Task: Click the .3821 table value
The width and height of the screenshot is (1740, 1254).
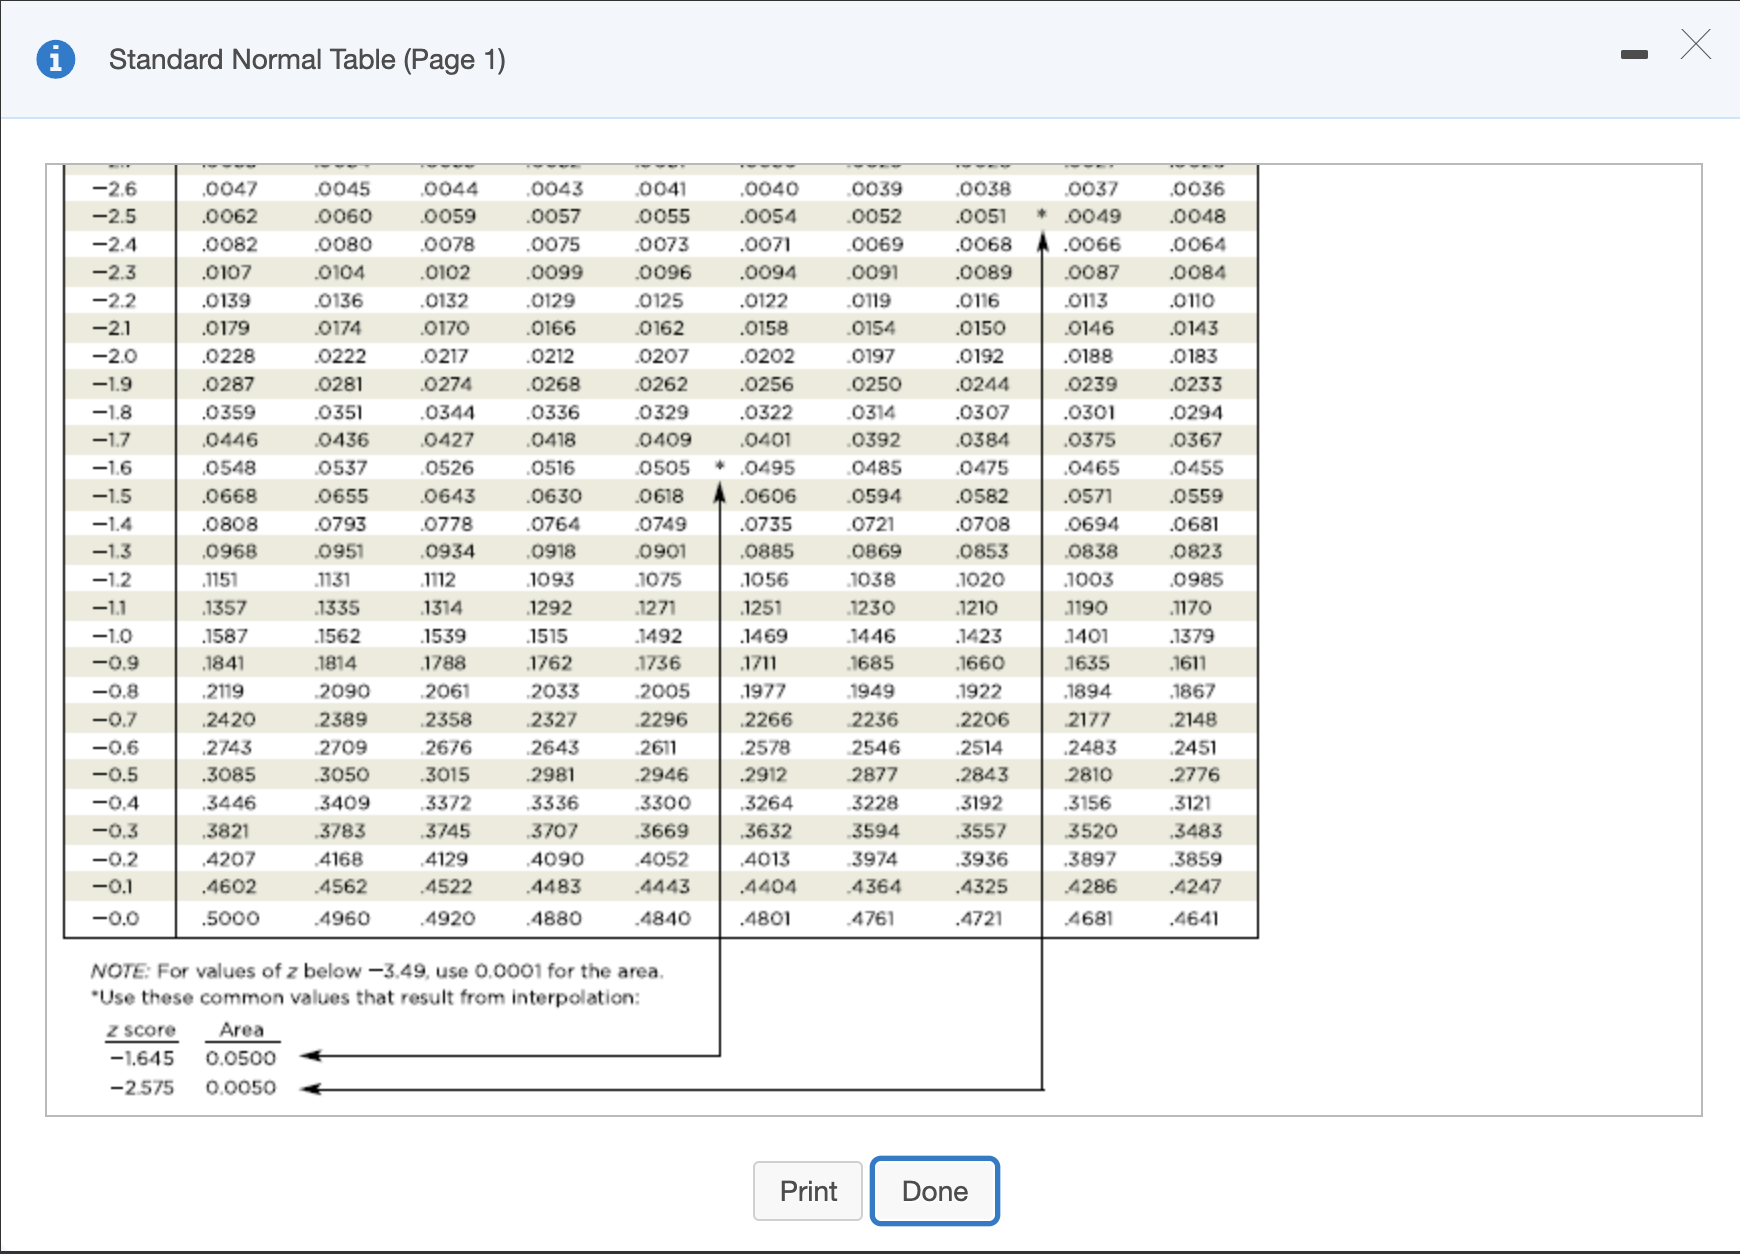Action: [227, 831]
